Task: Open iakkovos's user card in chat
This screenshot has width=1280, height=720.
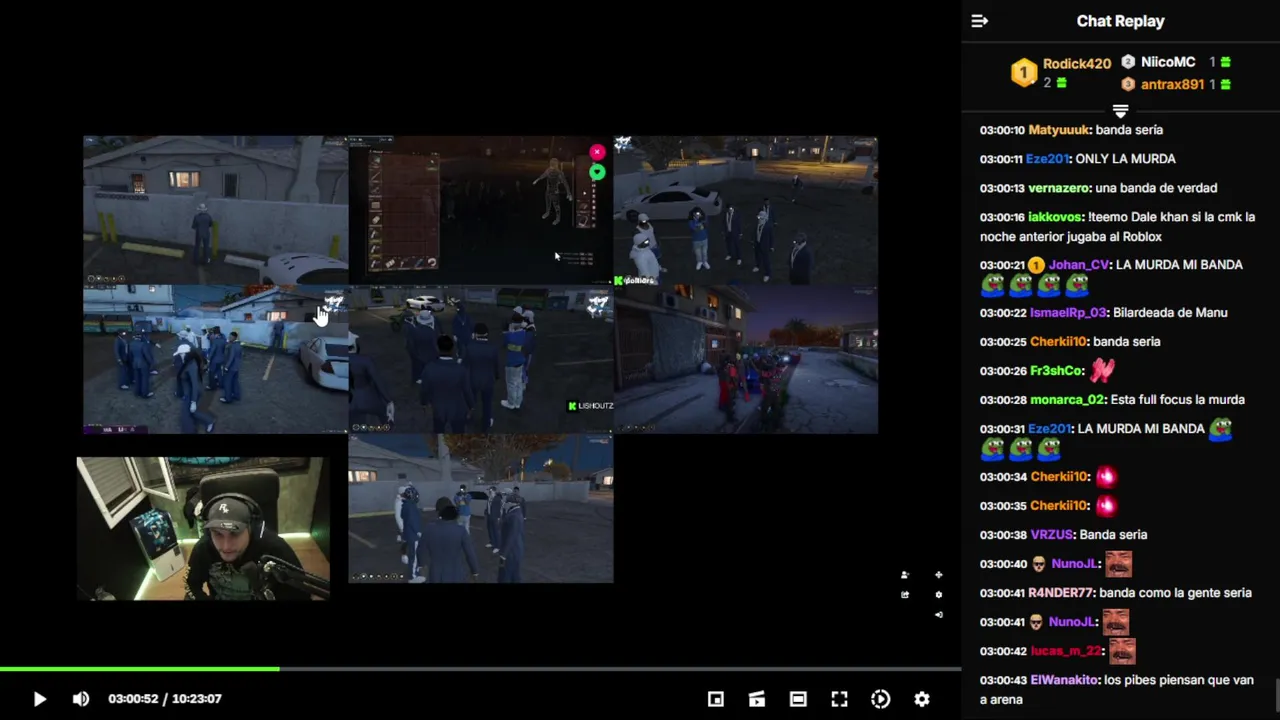Action: pos(1055,217)
